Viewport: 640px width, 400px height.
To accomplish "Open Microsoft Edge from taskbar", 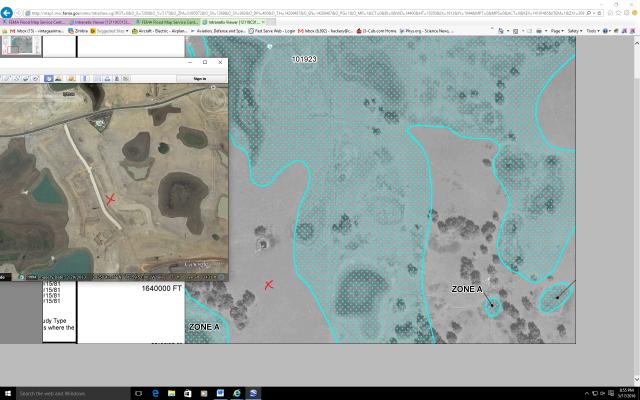I will click(x=155, y=393).
